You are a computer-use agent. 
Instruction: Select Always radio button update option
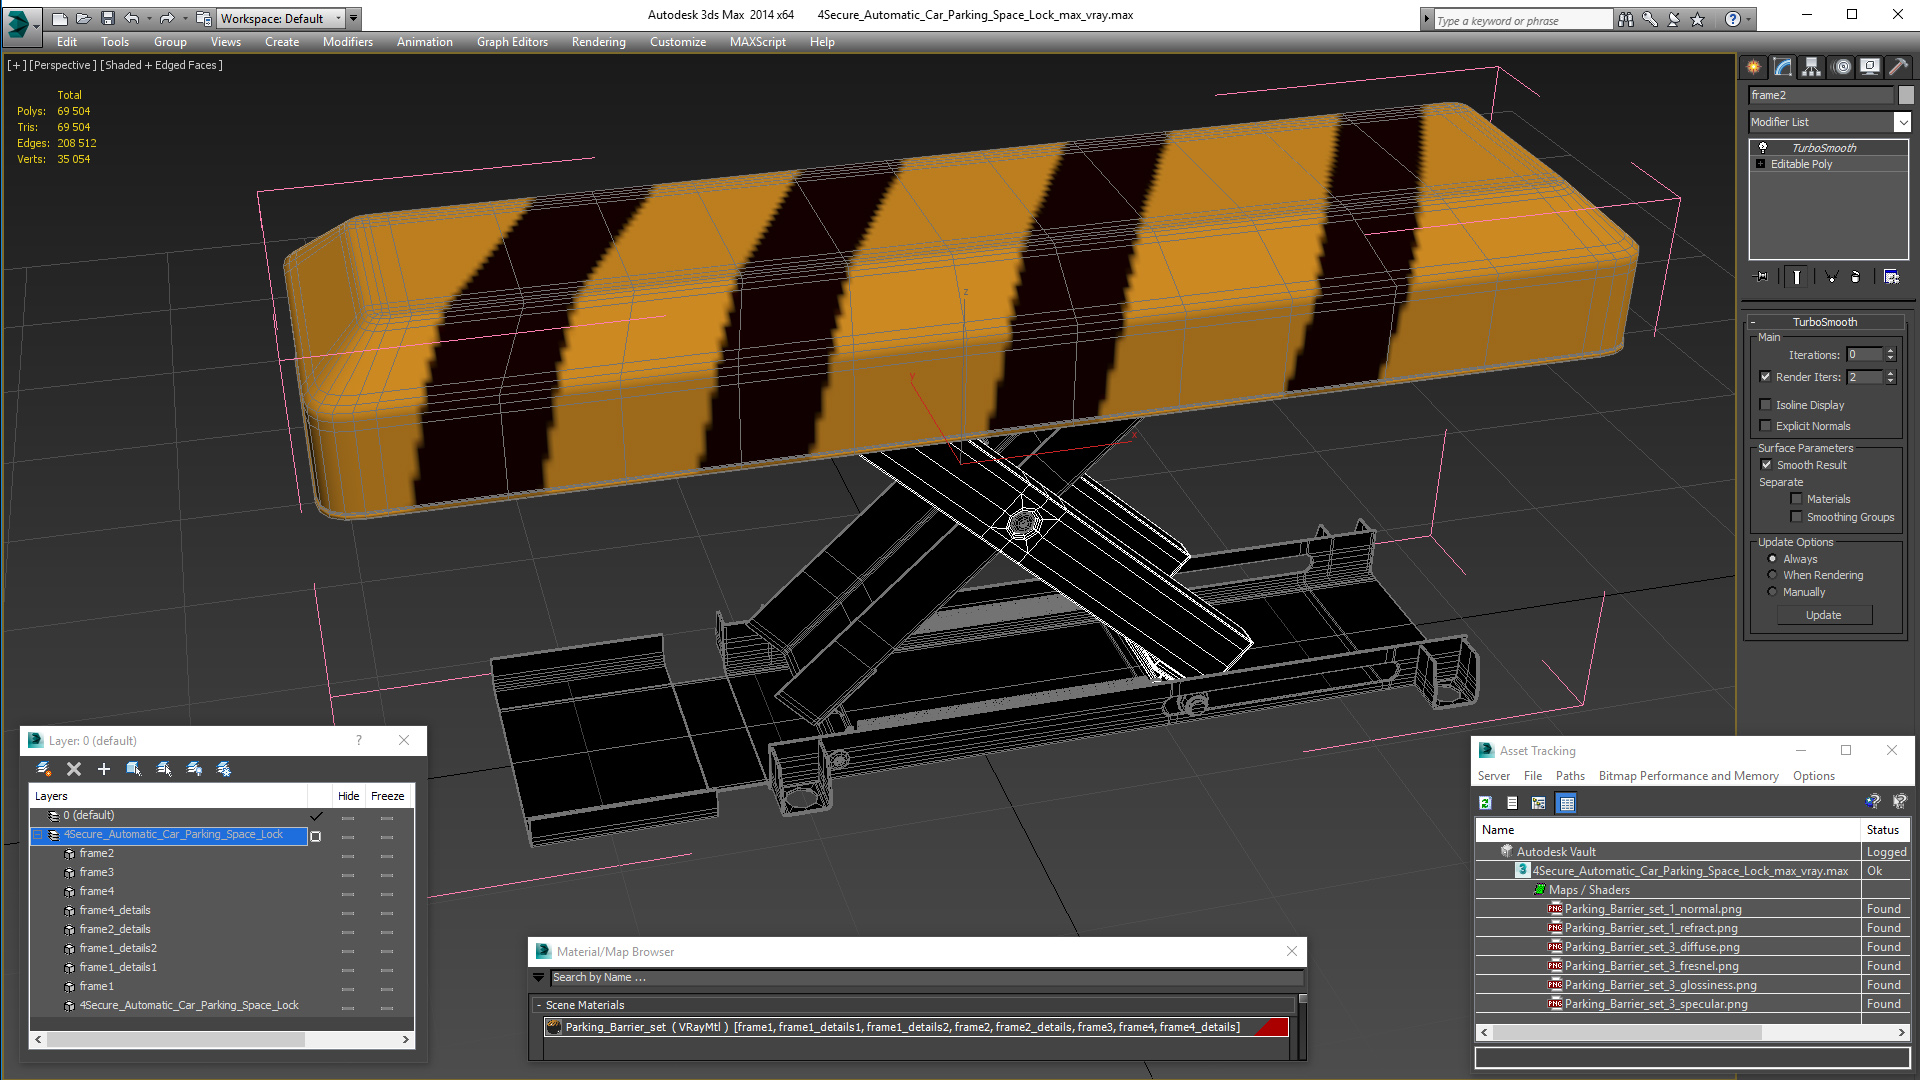click(1772, 558)
